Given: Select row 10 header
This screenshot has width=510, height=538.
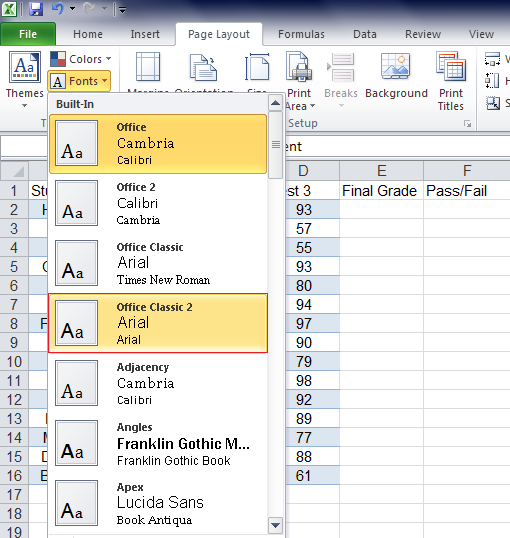Looking at the screenshot, I should click(x=14, y=361).
